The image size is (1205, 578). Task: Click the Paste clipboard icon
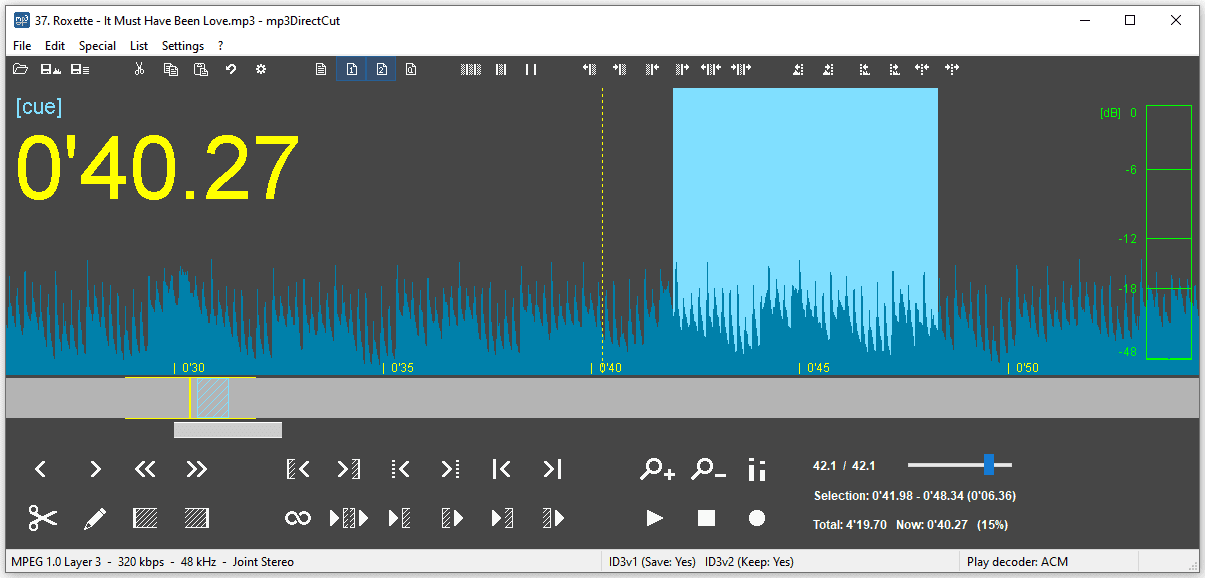point(201,69)
